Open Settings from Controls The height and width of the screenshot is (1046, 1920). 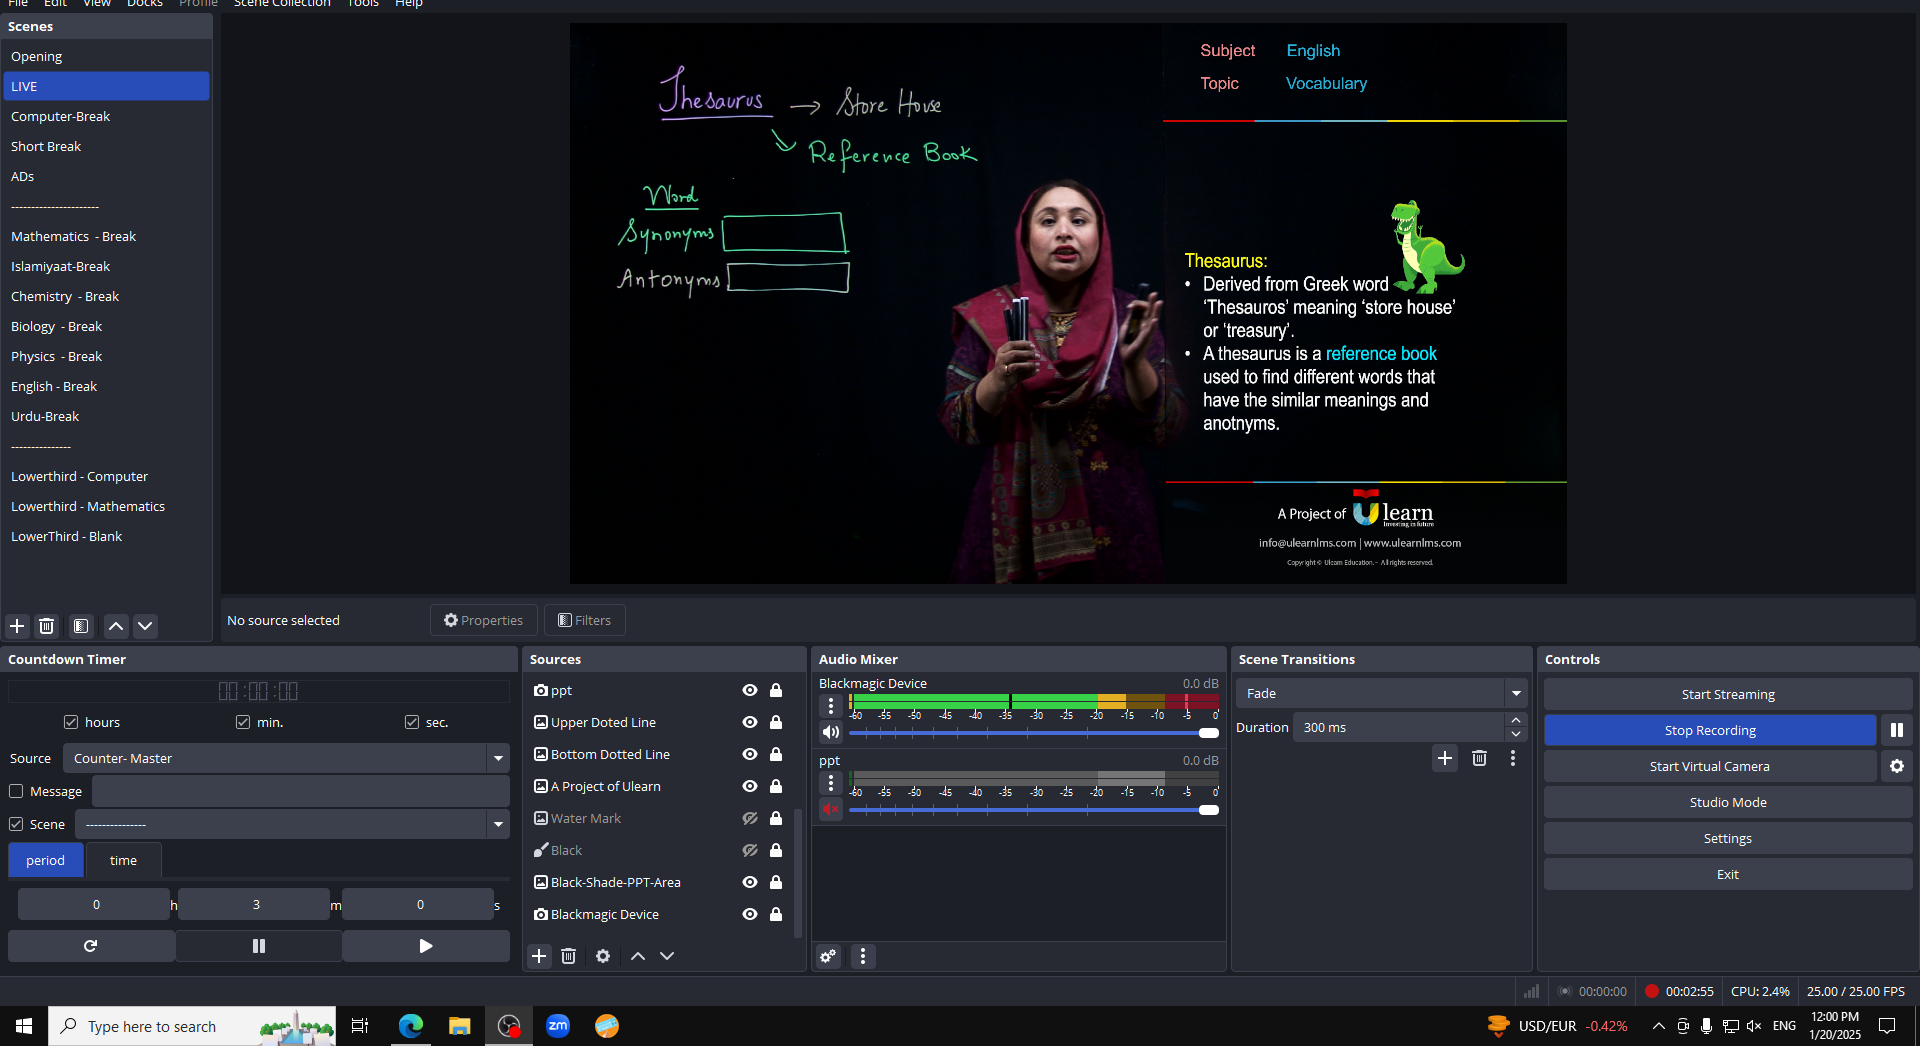coord(1728,838)
